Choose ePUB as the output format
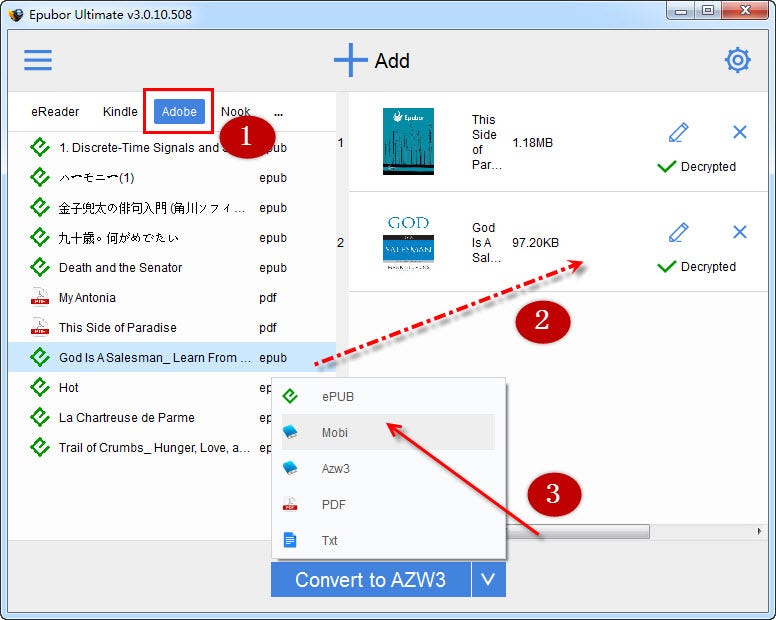This screenshot has width=776, height=620. click(388, 396)
